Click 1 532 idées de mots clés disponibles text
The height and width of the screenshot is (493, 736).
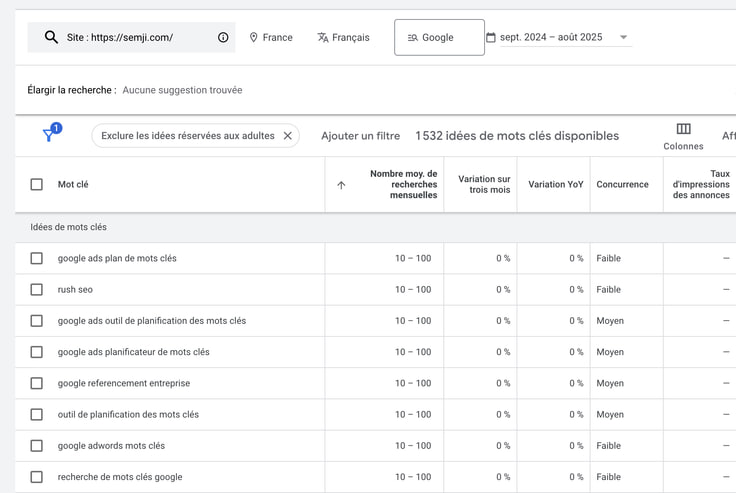click(x=517, y=136)
